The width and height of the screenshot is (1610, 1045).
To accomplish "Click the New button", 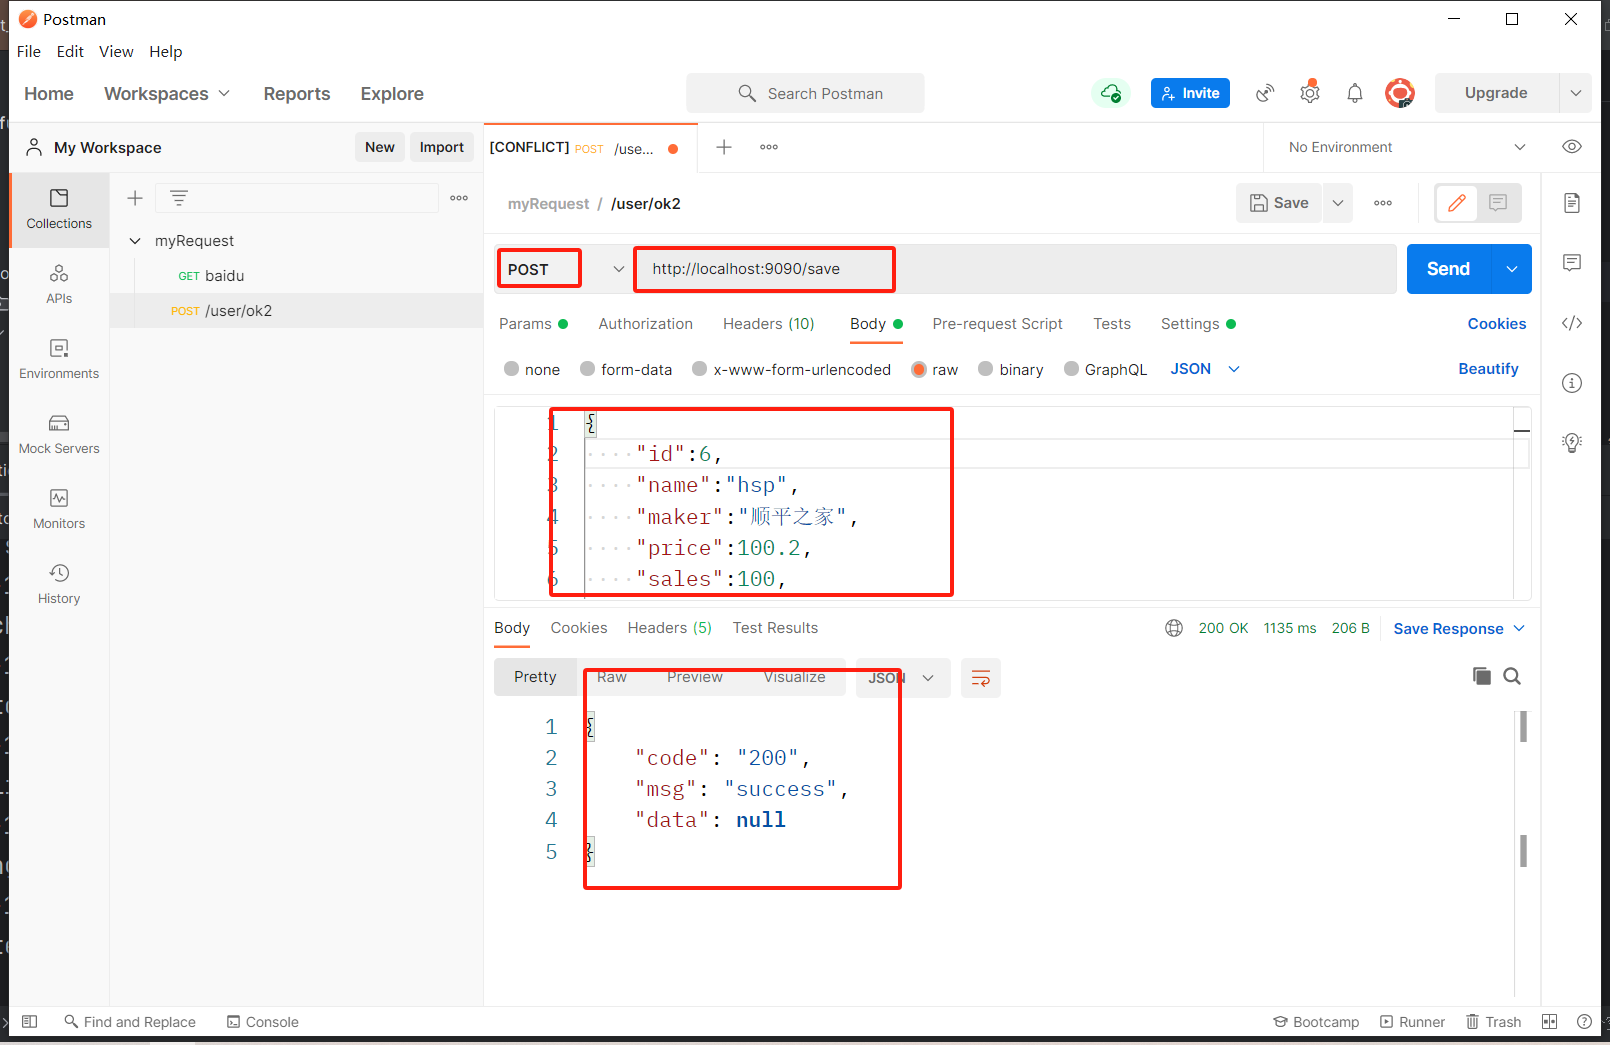I will (380, 147).
